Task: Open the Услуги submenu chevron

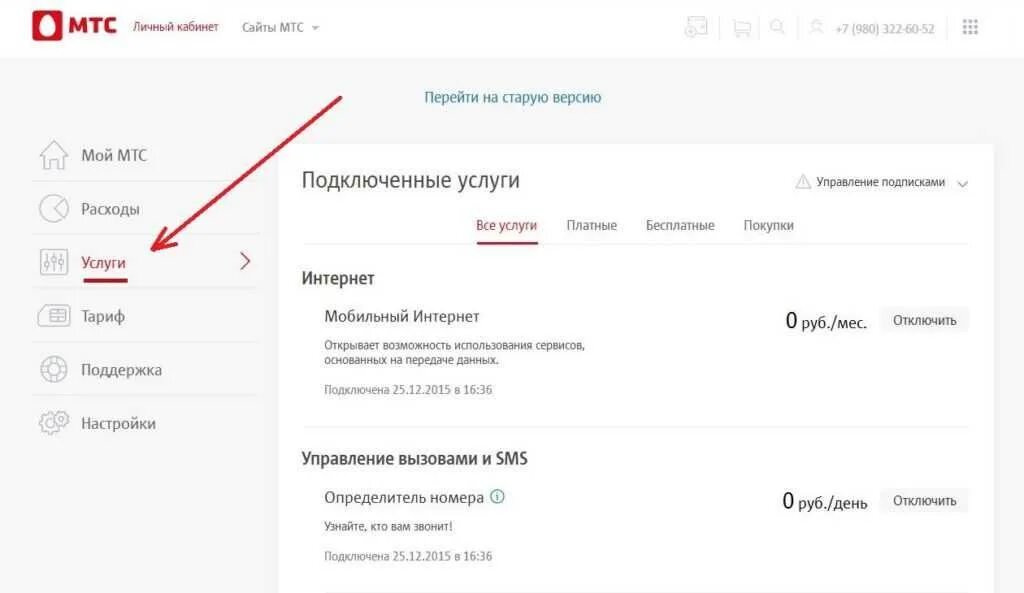Action: click(243, 261)
